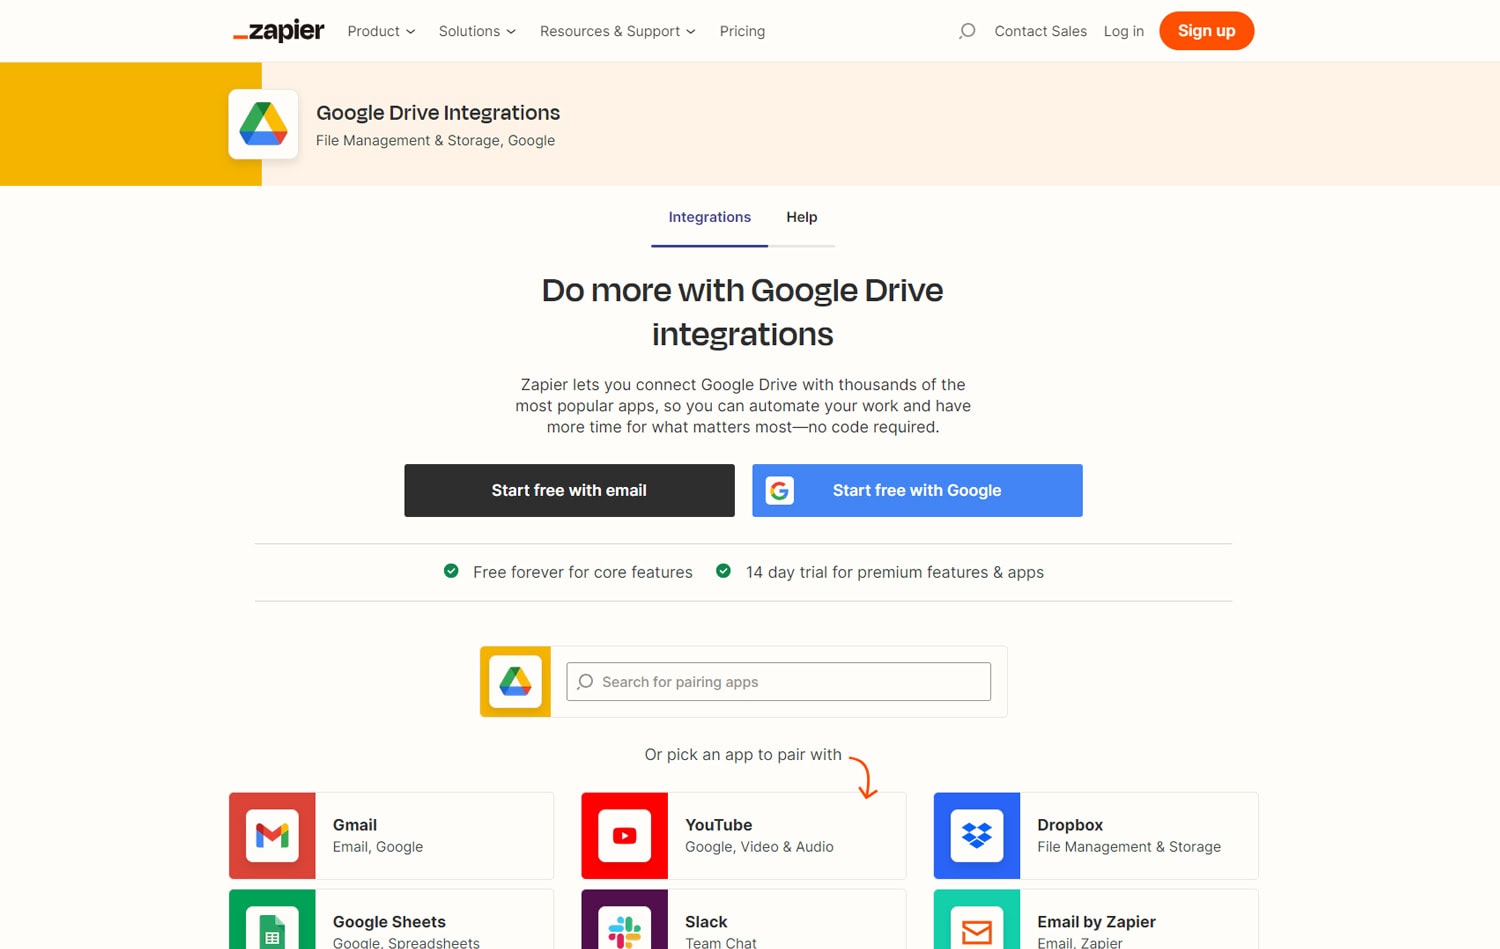Open the search magnifier in the navigation bar
This screenshot has width=1500, height=949.
point(966,31)
